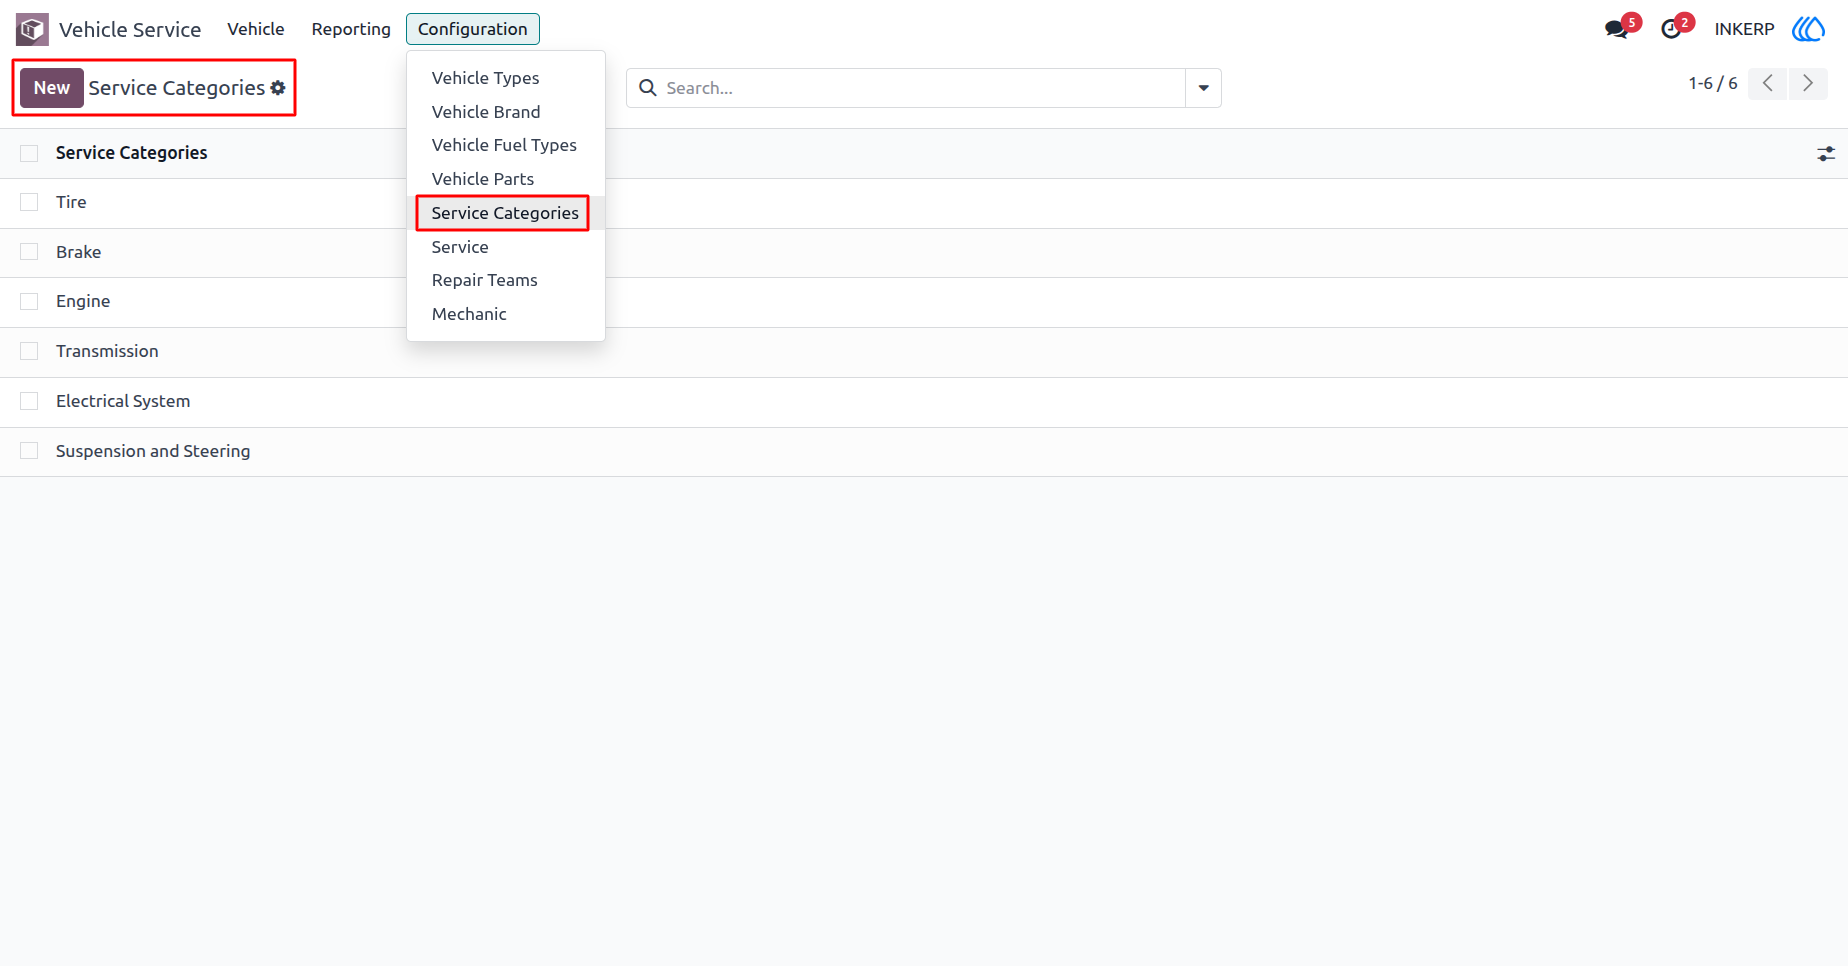Open the Tire category row

[924, 203]
